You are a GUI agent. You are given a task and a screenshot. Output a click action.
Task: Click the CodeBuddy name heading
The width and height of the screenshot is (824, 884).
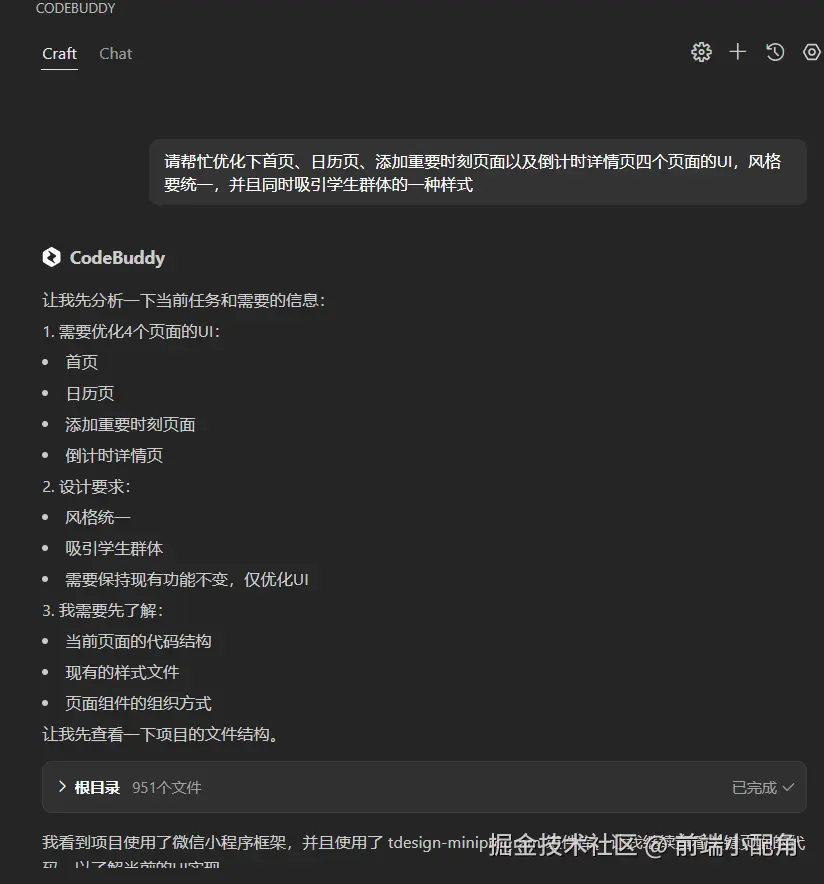pyautogui.click(x=117, y=258)
